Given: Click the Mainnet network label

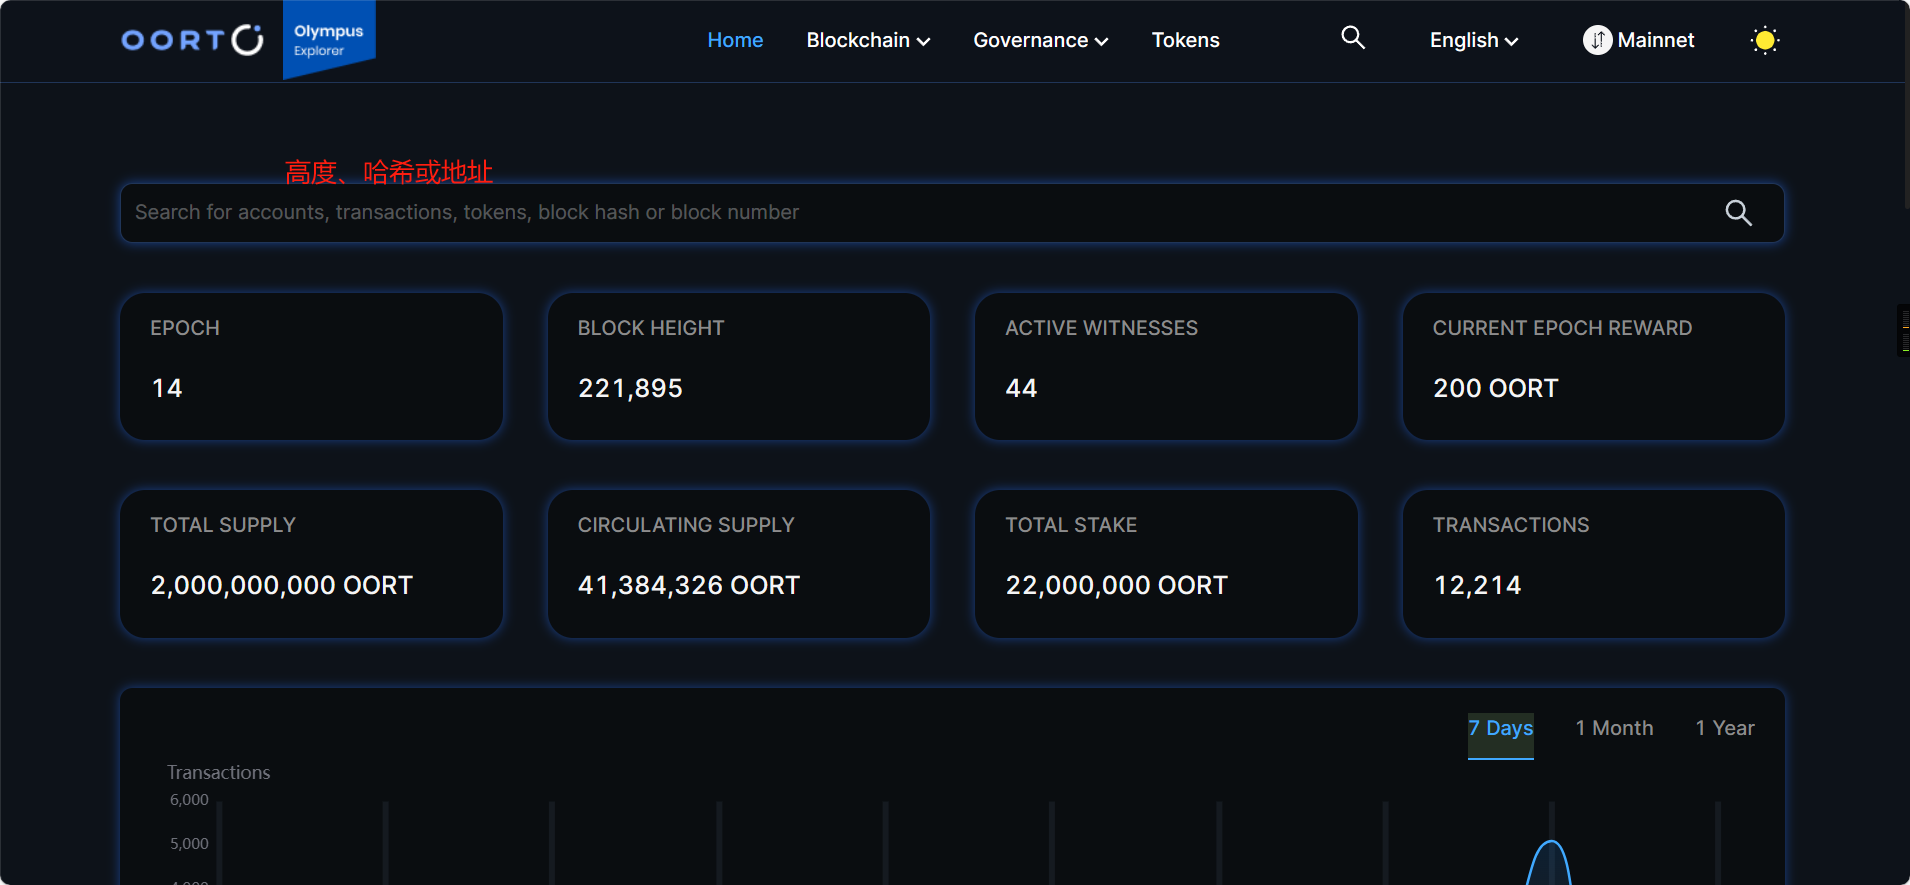Looking at the screenshot, I should pyautogui.click(x=1655, y=40).
